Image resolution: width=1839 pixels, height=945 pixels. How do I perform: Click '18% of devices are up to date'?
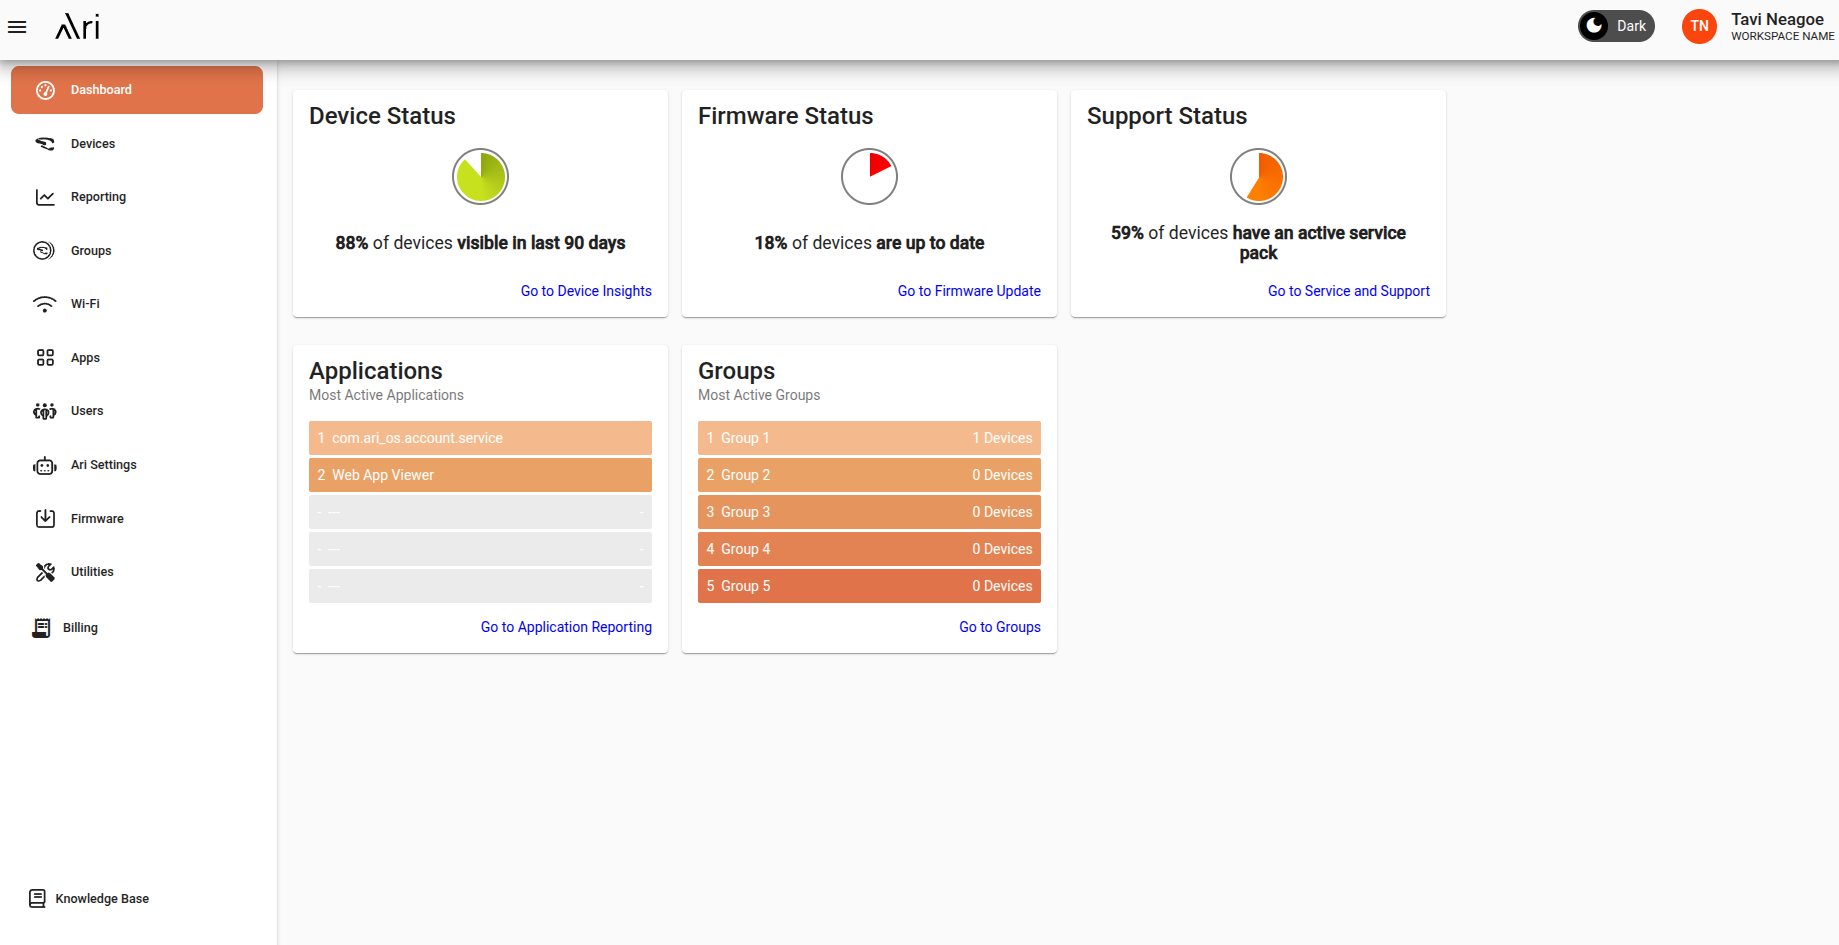click(869, 243)
